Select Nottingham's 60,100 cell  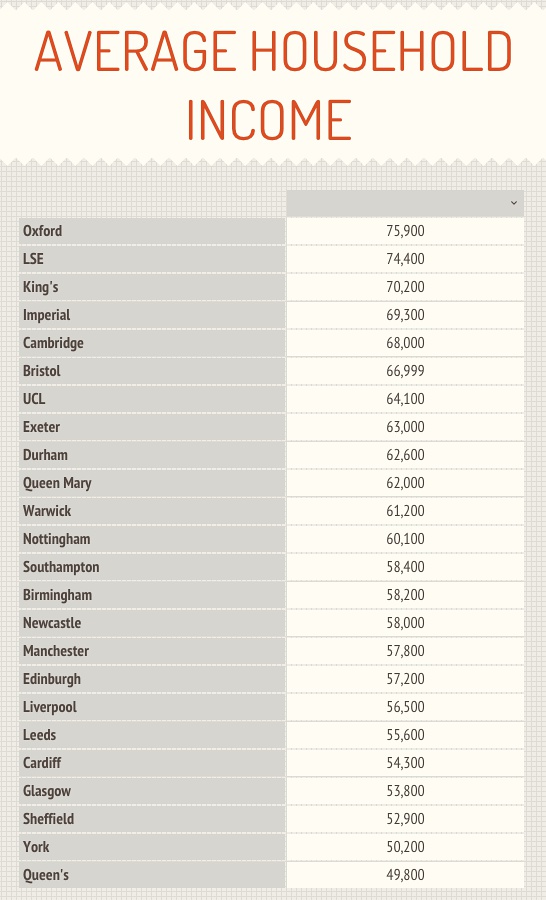405,540
